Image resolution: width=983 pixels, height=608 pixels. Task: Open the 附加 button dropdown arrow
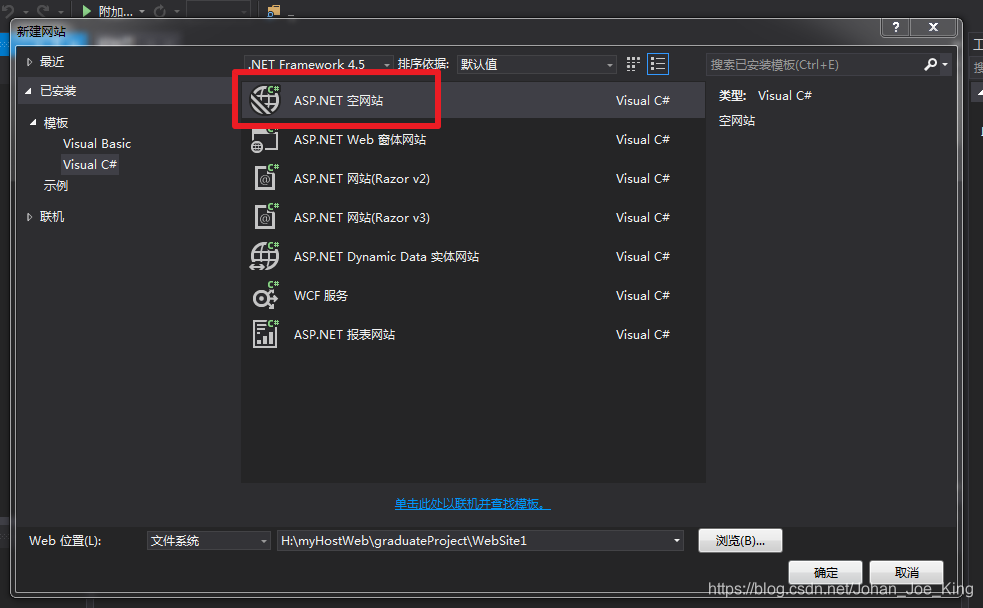142,11
